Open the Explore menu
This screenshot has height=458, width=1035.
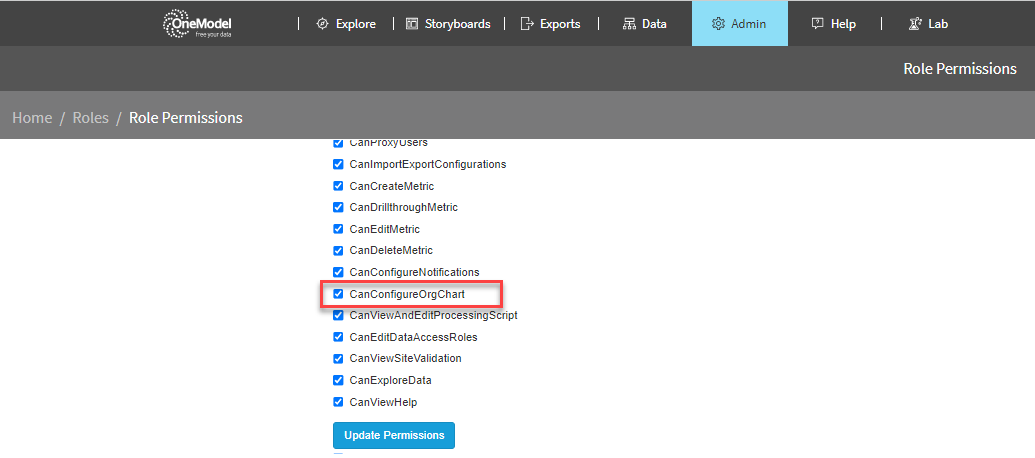coord(346,24)
